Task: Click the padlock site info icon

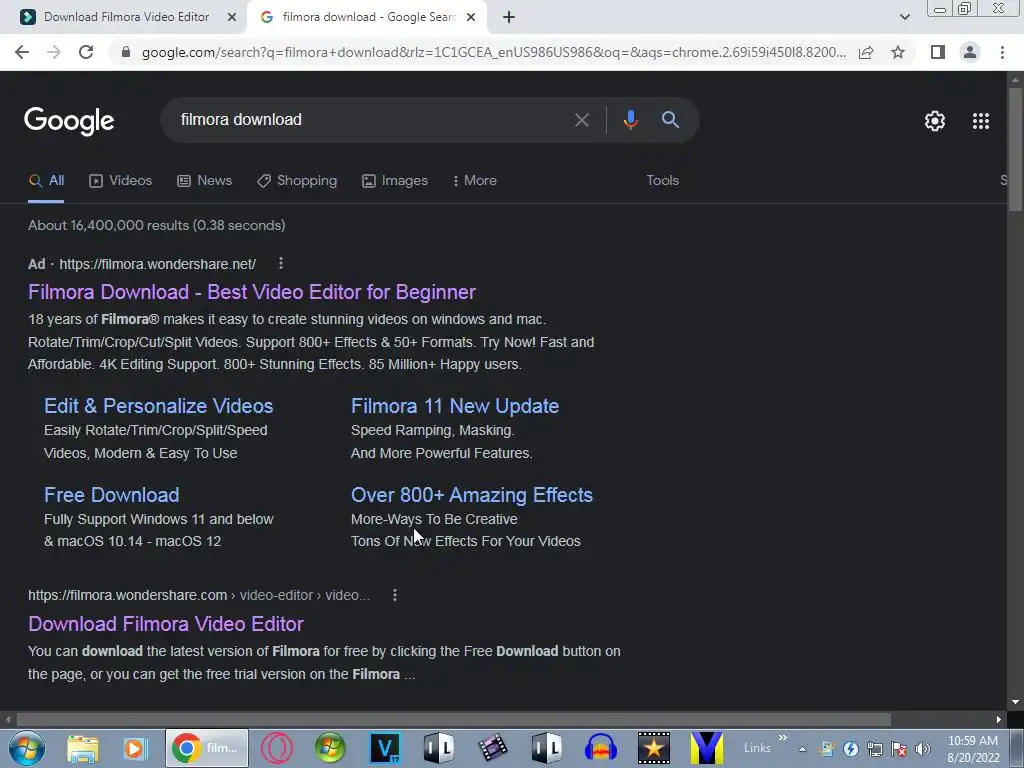Action: [x=125, y=52]
